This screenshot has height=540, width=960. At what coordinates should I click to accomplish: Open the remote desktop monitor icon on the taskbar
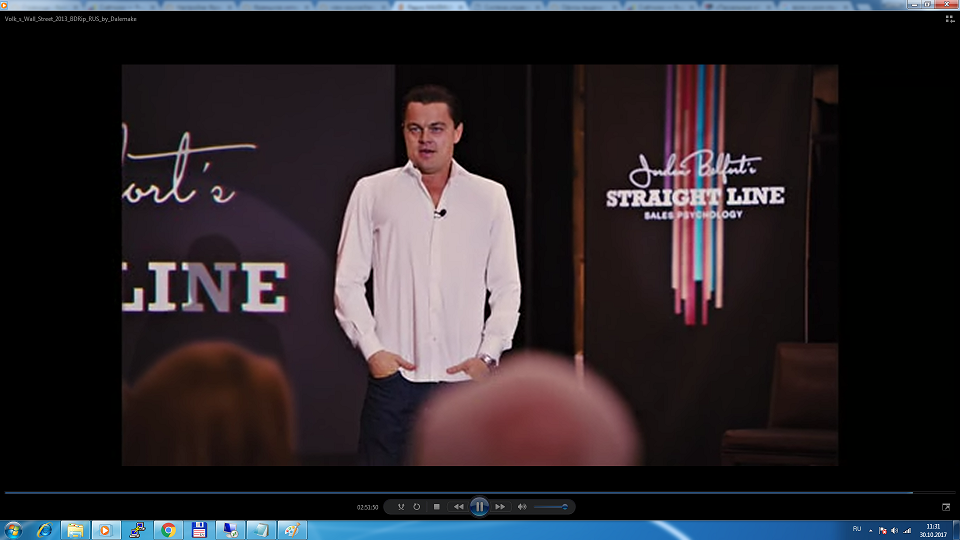point(230,530)
